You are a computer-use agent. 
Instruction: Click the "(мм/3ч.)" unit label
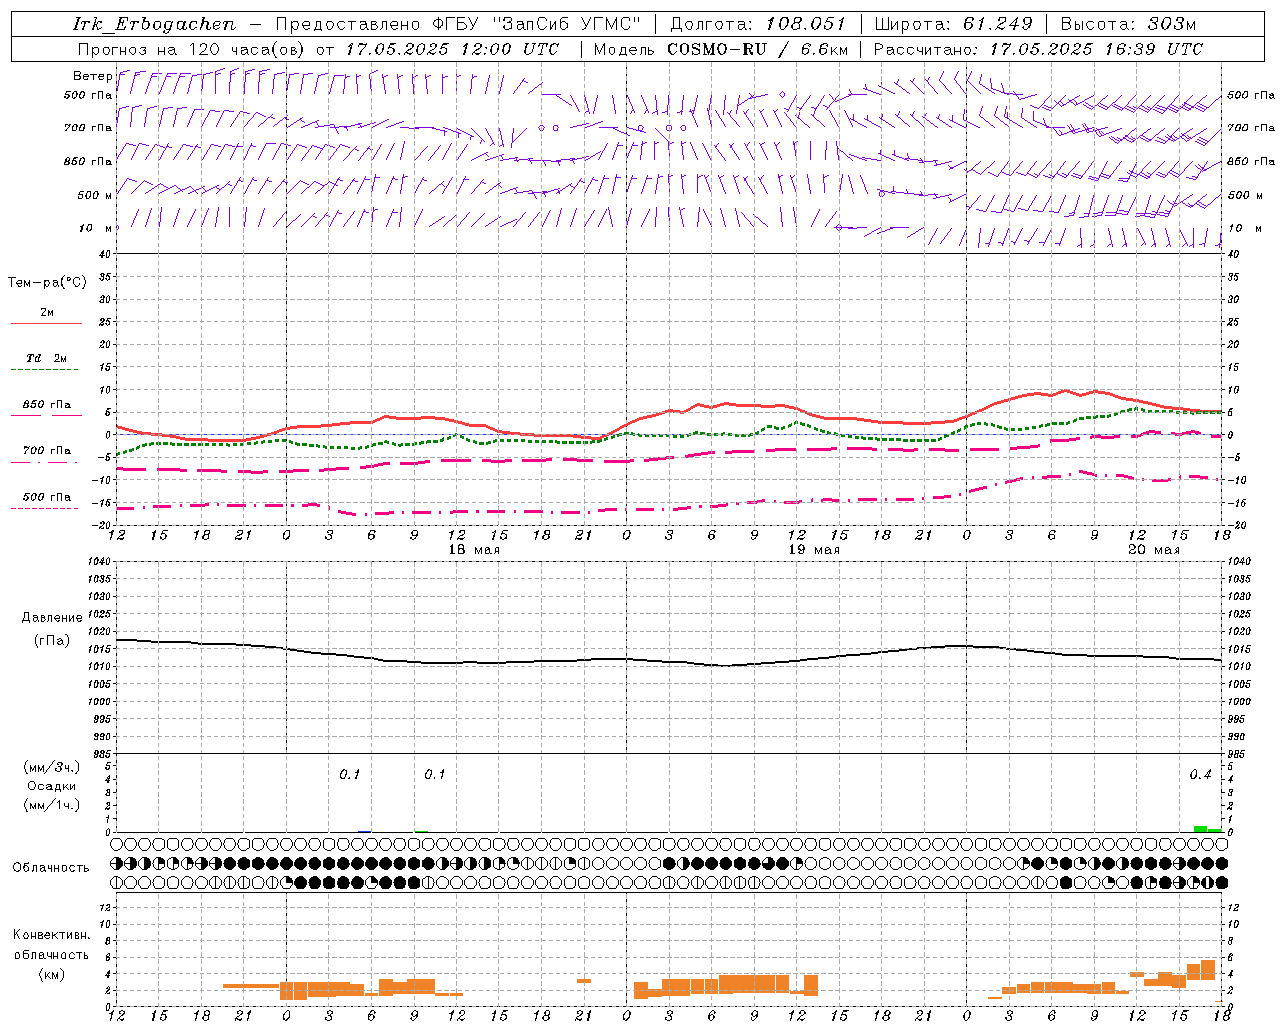coord(51,767)
